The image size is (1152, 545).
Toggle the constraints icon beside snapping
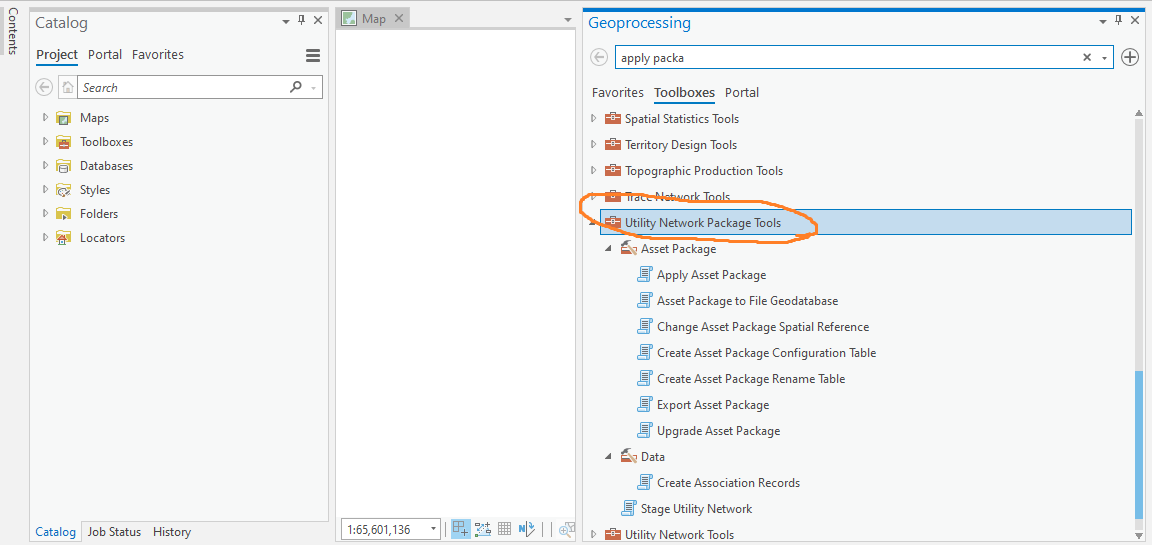483,528
